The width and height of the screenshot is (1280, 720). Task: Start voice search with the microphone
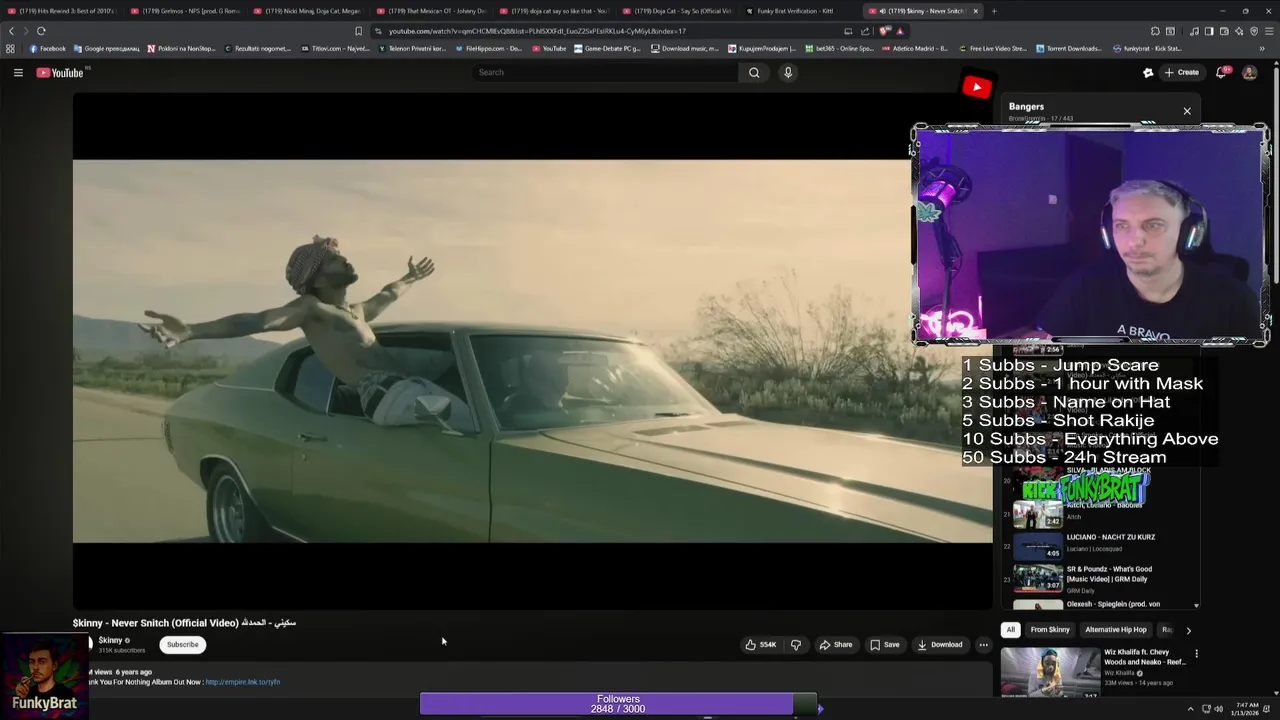pyautogui.click(x=788, y=72)
